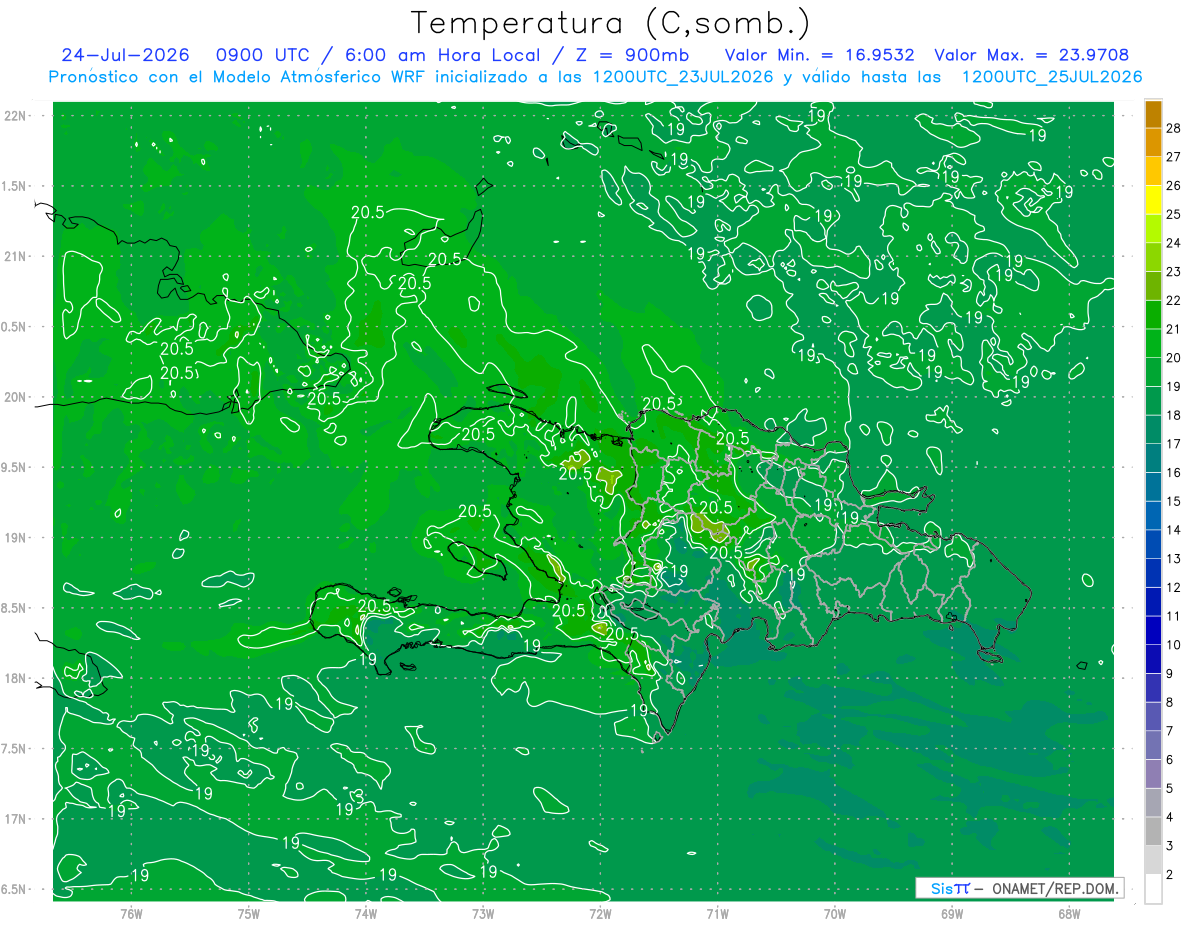Click the '71W' longitude axis label

(717, 914)
